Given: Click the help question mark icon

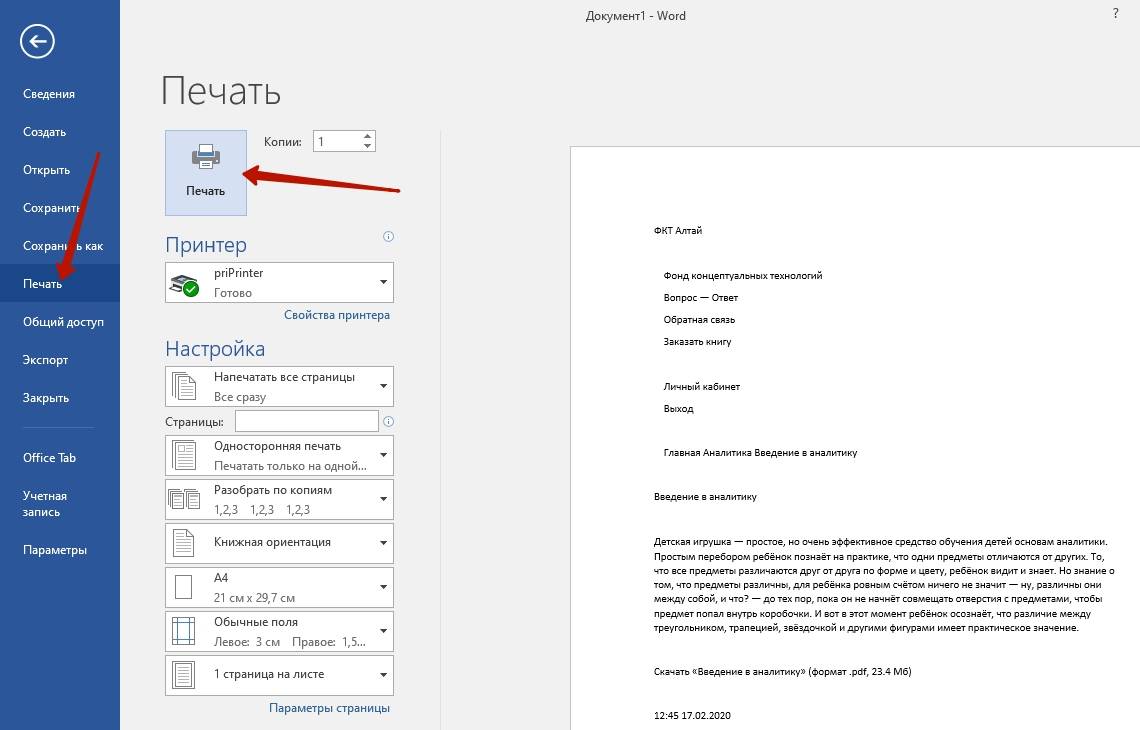Looking at the screenshot, I should (x=1115, y=14).
